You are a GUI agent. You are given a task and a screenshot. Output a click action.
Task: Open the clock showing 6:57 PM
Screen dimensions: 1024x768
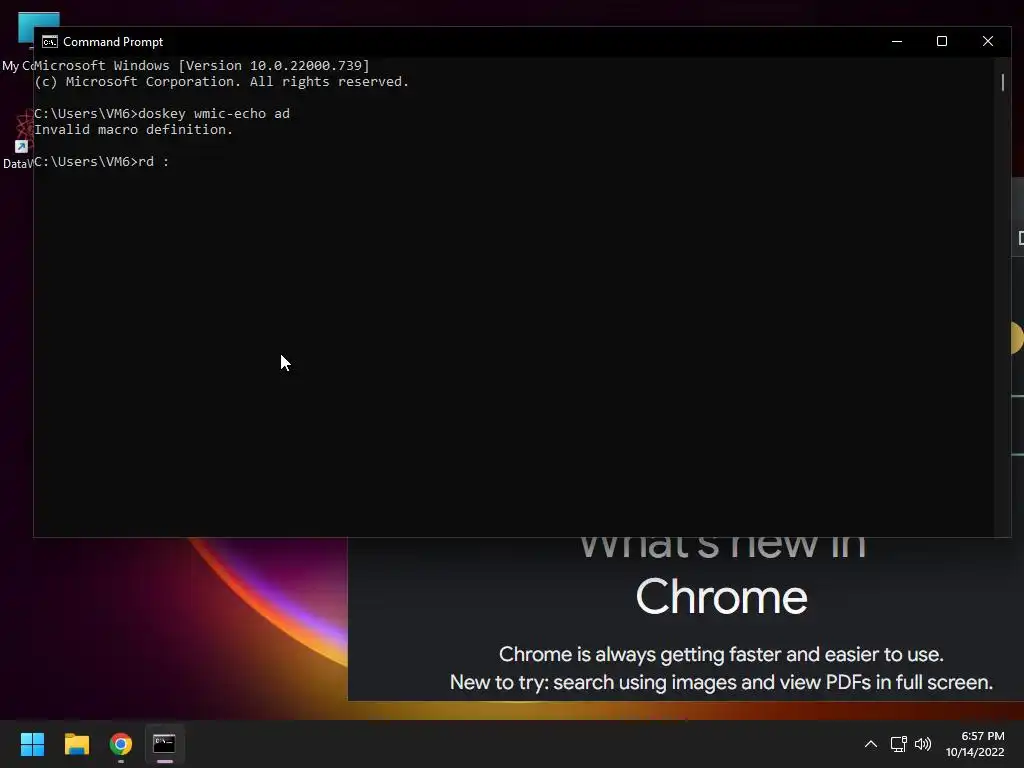pyautogui.click(x=975, y=744)
